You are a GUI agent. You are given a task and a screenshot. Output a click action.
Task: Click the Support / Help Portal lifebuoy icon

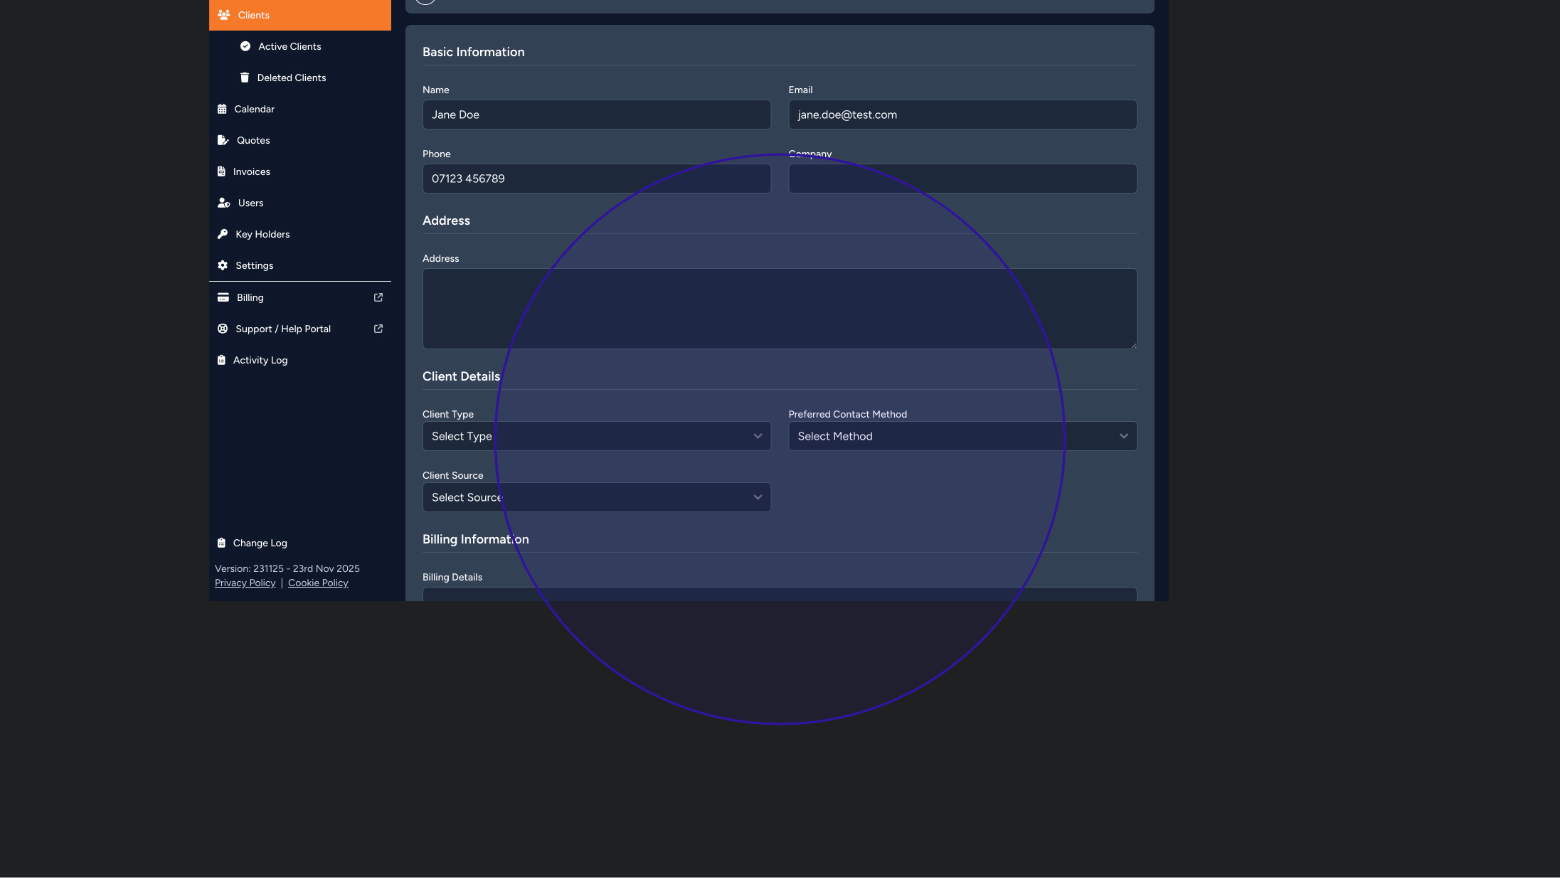click(x=223, y=329)
